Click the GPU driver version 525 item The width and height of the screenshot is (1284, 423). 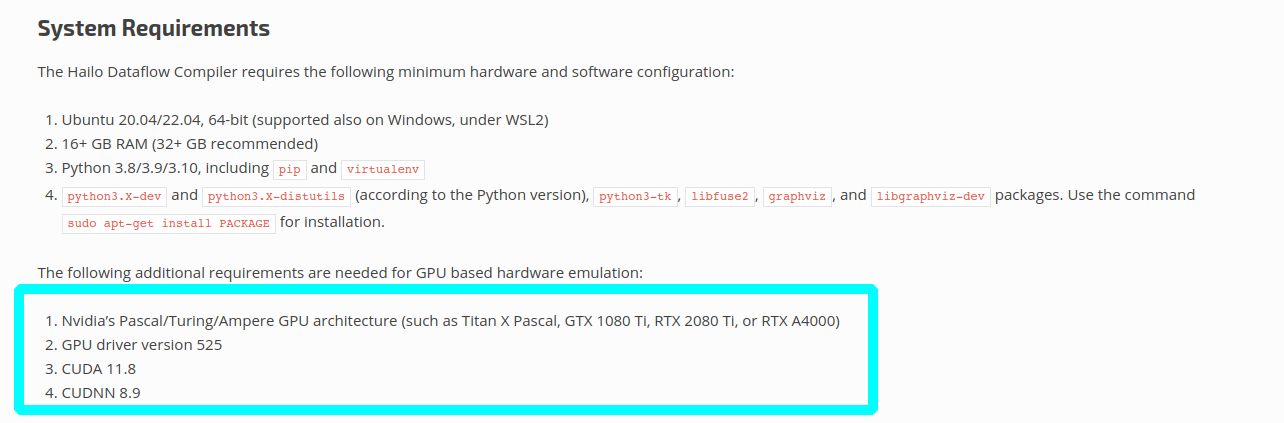142,345
